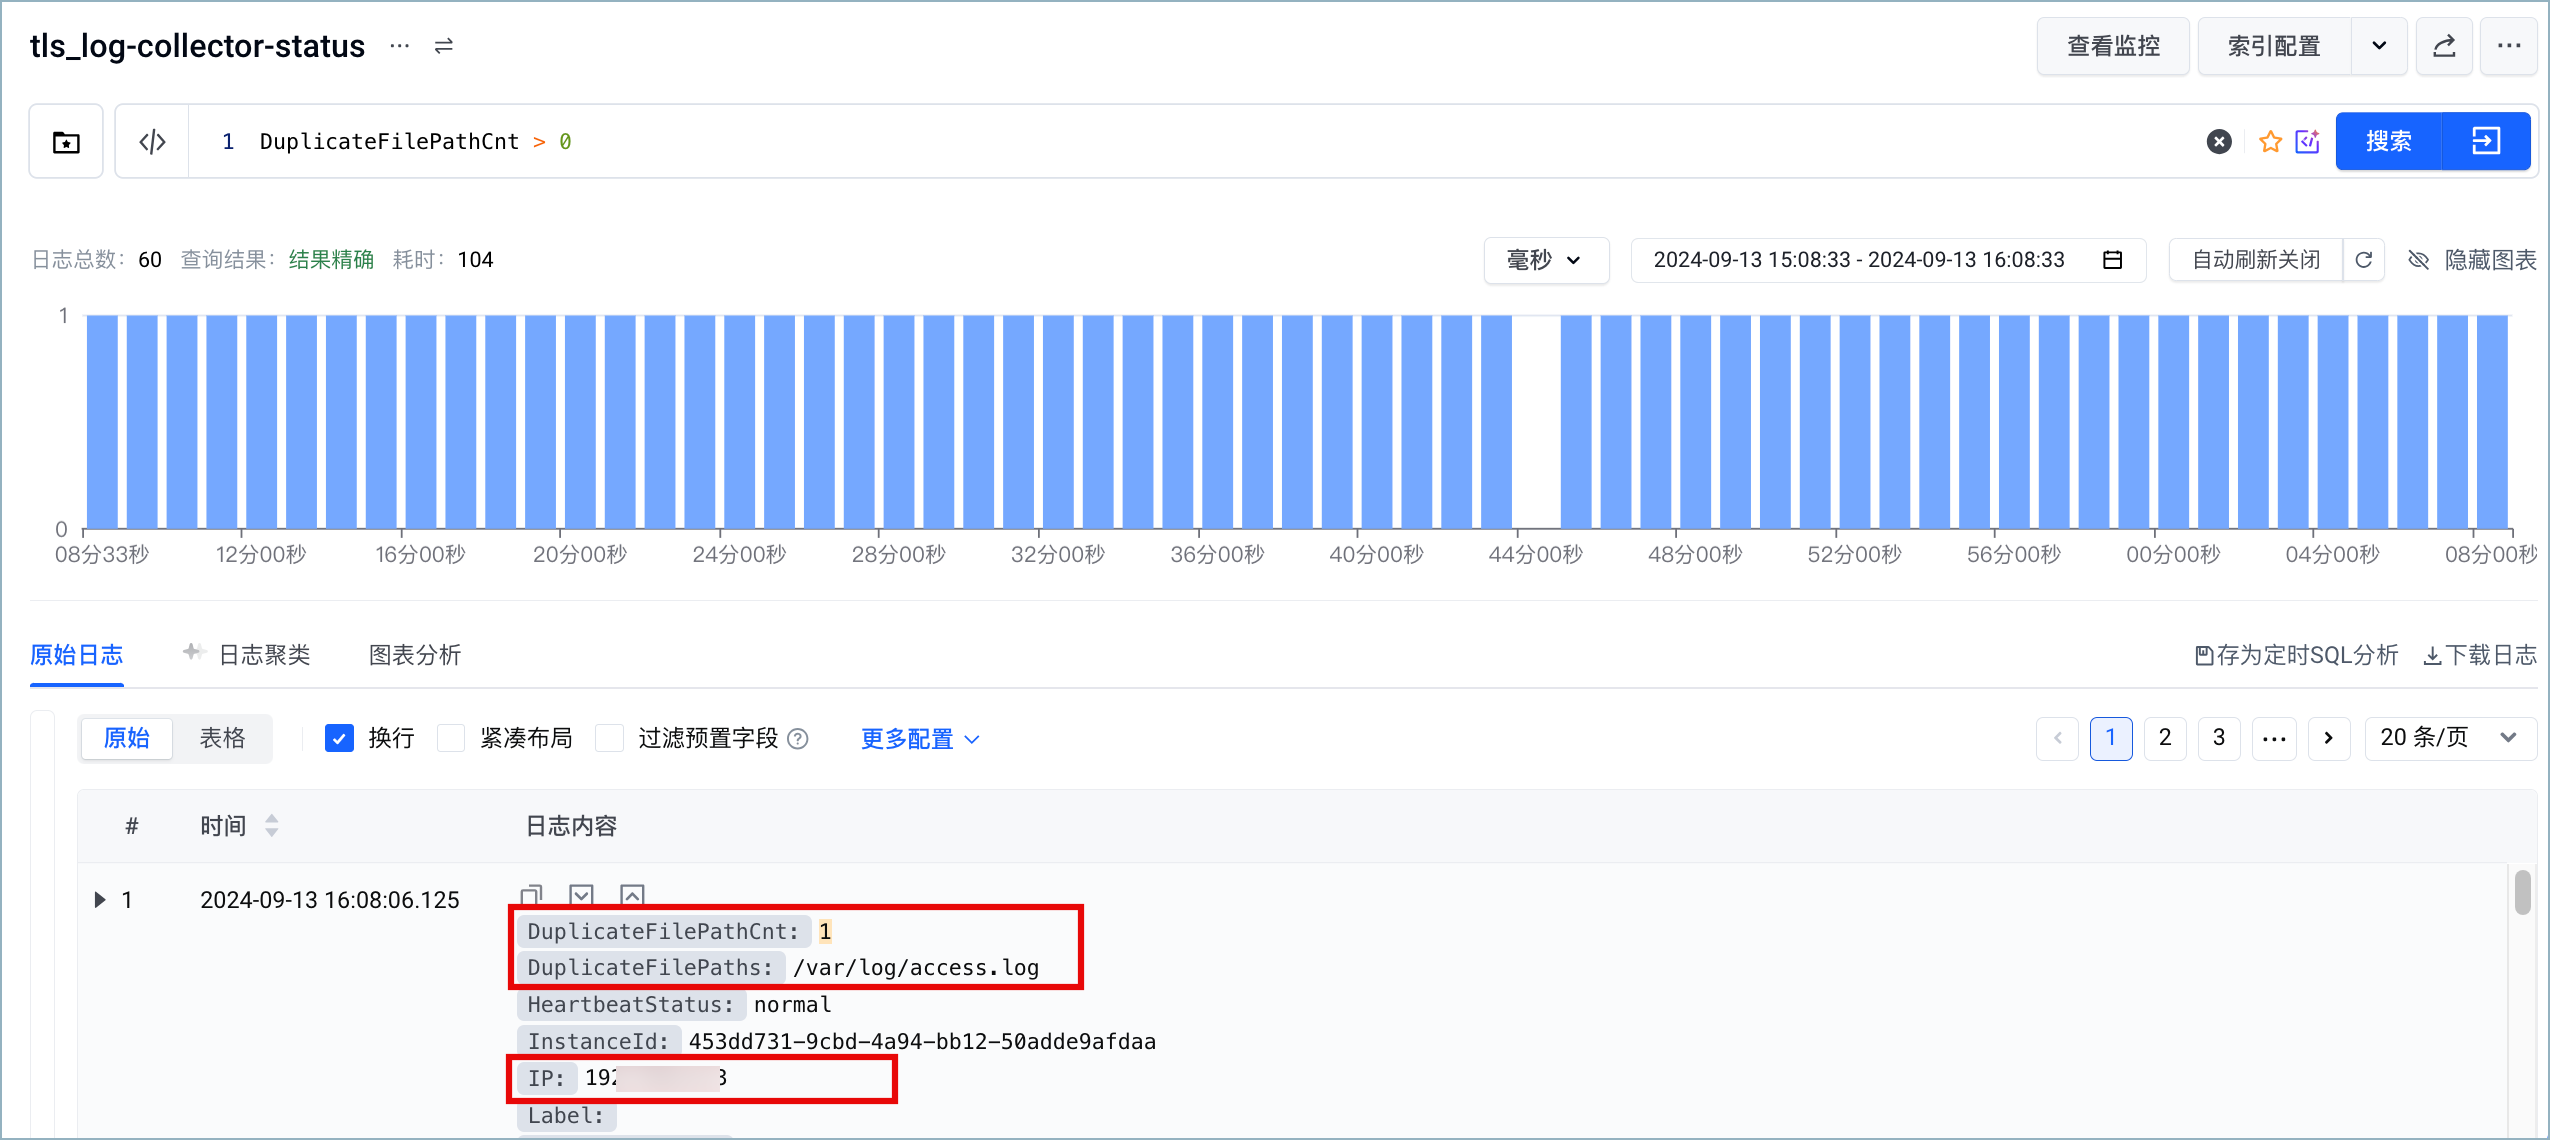Switch to log clustering tab
The image size is (2550, 1140).
[x=247, y=655]
